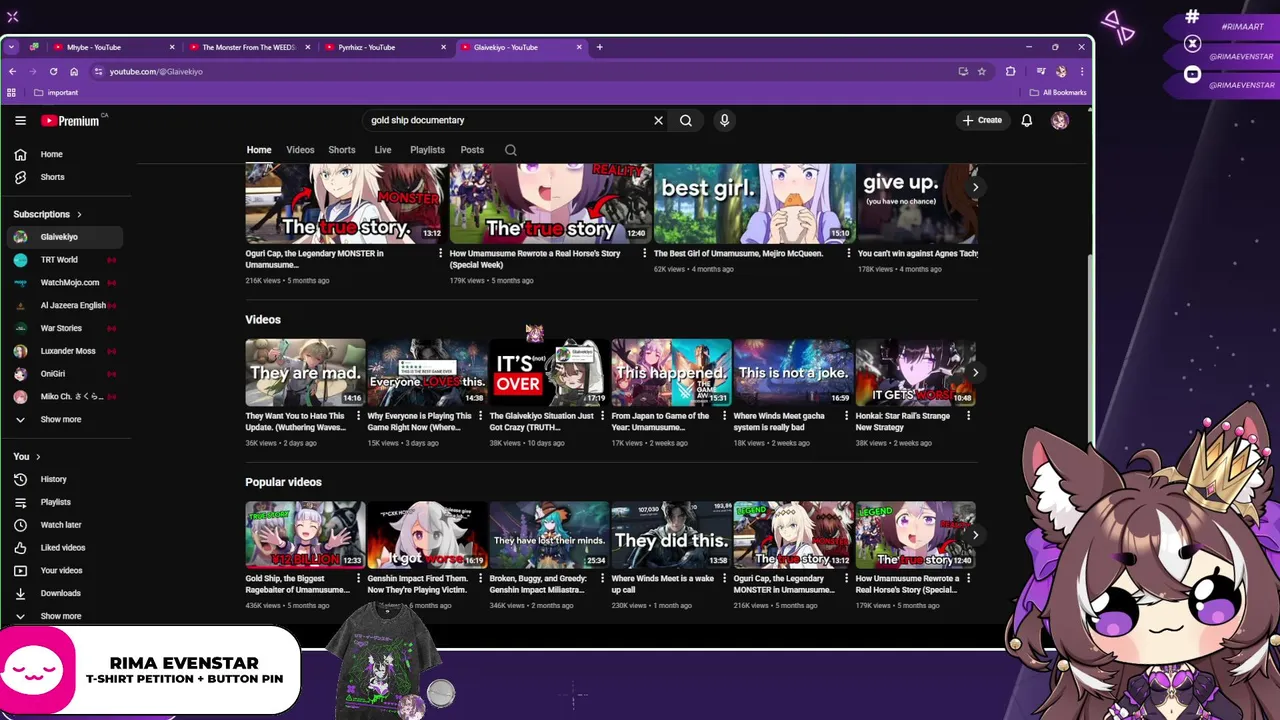
Task: Open the tab search dropdown in browser
Action: (12, 47)
